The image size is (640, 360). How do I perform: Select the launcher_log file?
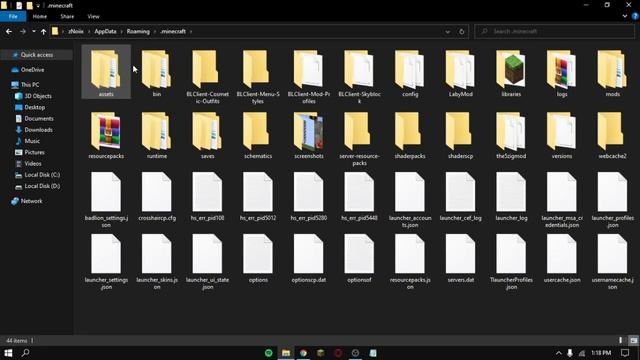[x=511, y=196]
